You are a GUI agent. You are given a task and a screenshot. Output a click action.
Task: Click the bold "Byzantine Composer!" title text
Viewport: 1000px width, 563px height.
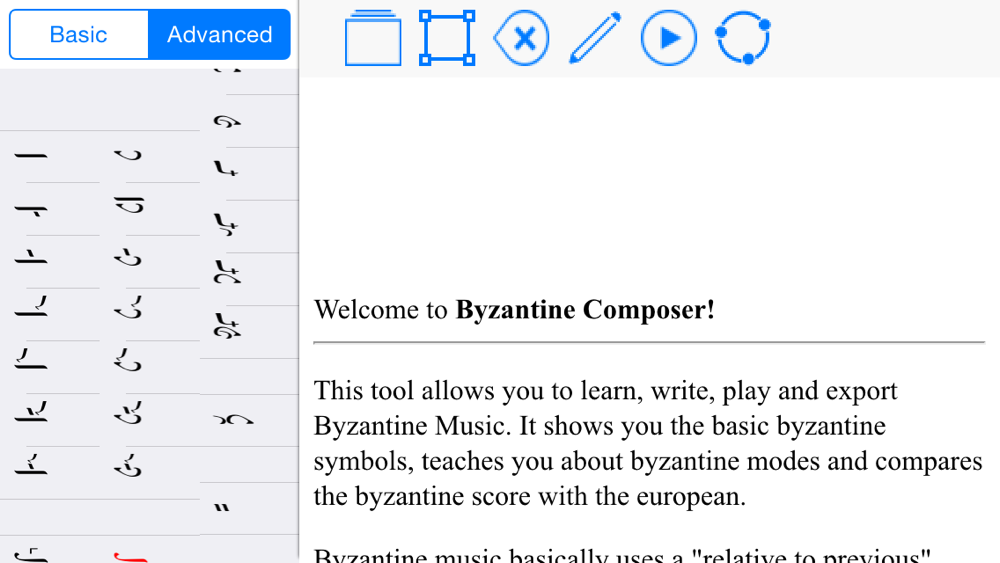pyautogui.click(x=585, y=310)
